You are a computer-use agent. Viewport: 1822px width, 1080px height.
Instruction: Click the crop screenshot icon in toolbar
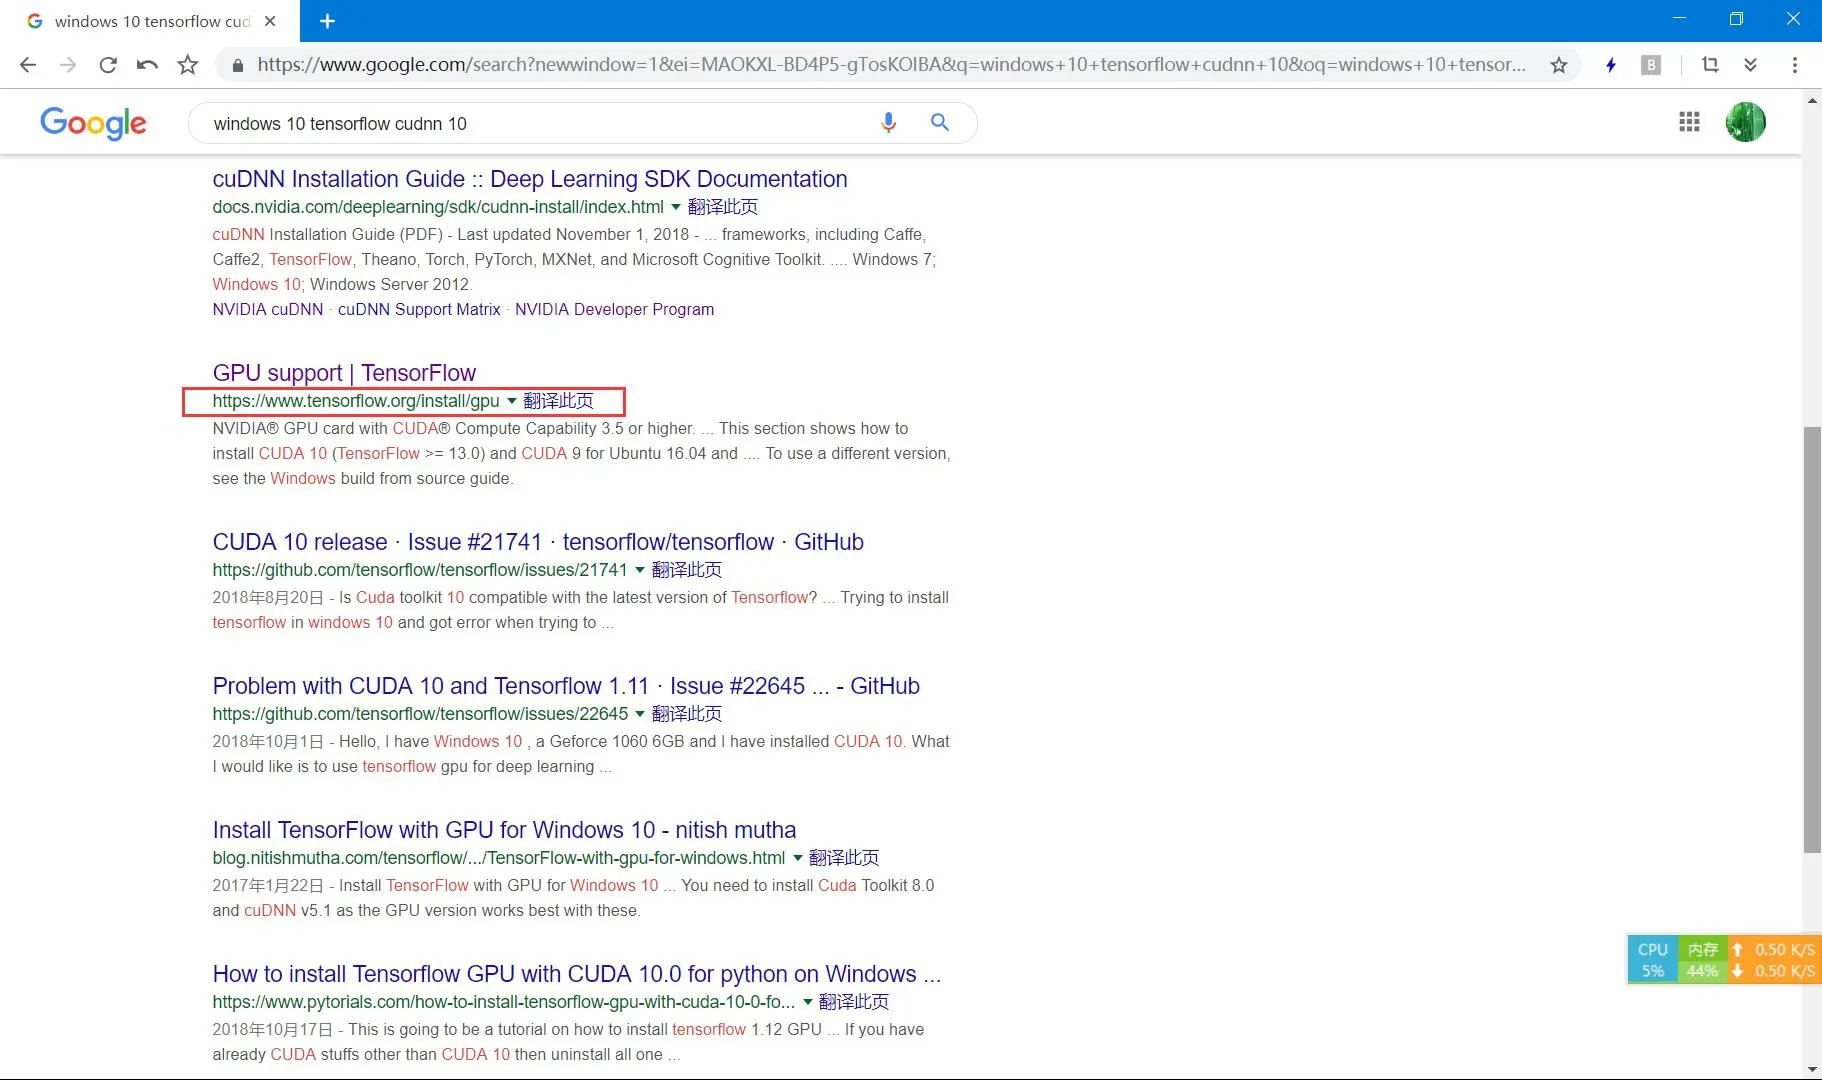(x=1710, y=65)
